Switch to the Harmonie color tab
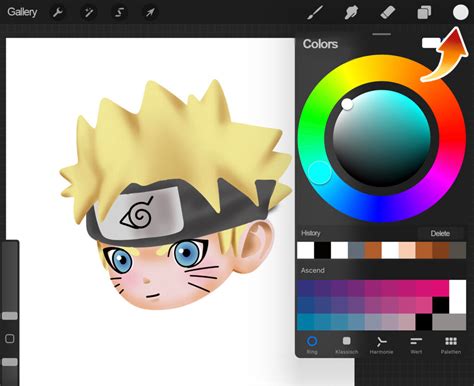 pyautogui.click(x=381, y=345)
